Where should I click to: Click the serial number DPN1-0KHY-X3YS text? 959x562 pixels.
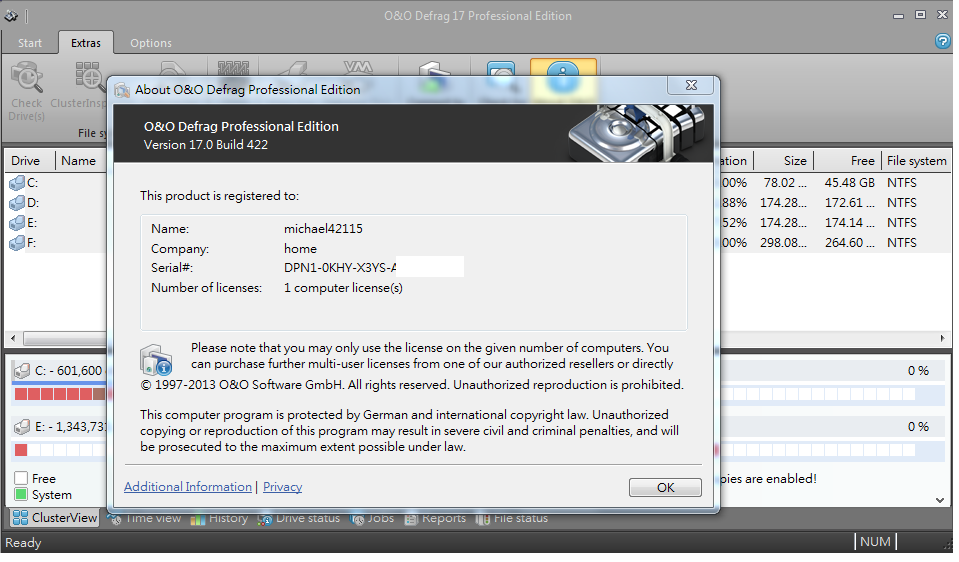(x=340, y=268)
